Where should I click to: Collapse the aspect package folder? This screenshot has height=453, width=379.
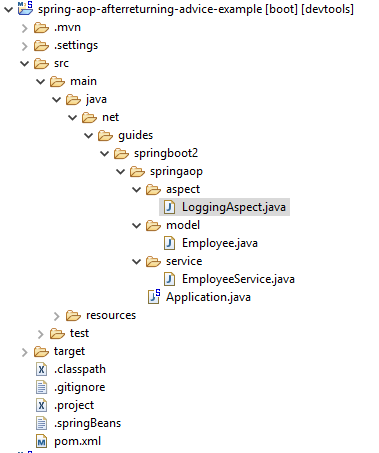pos(136,189)
